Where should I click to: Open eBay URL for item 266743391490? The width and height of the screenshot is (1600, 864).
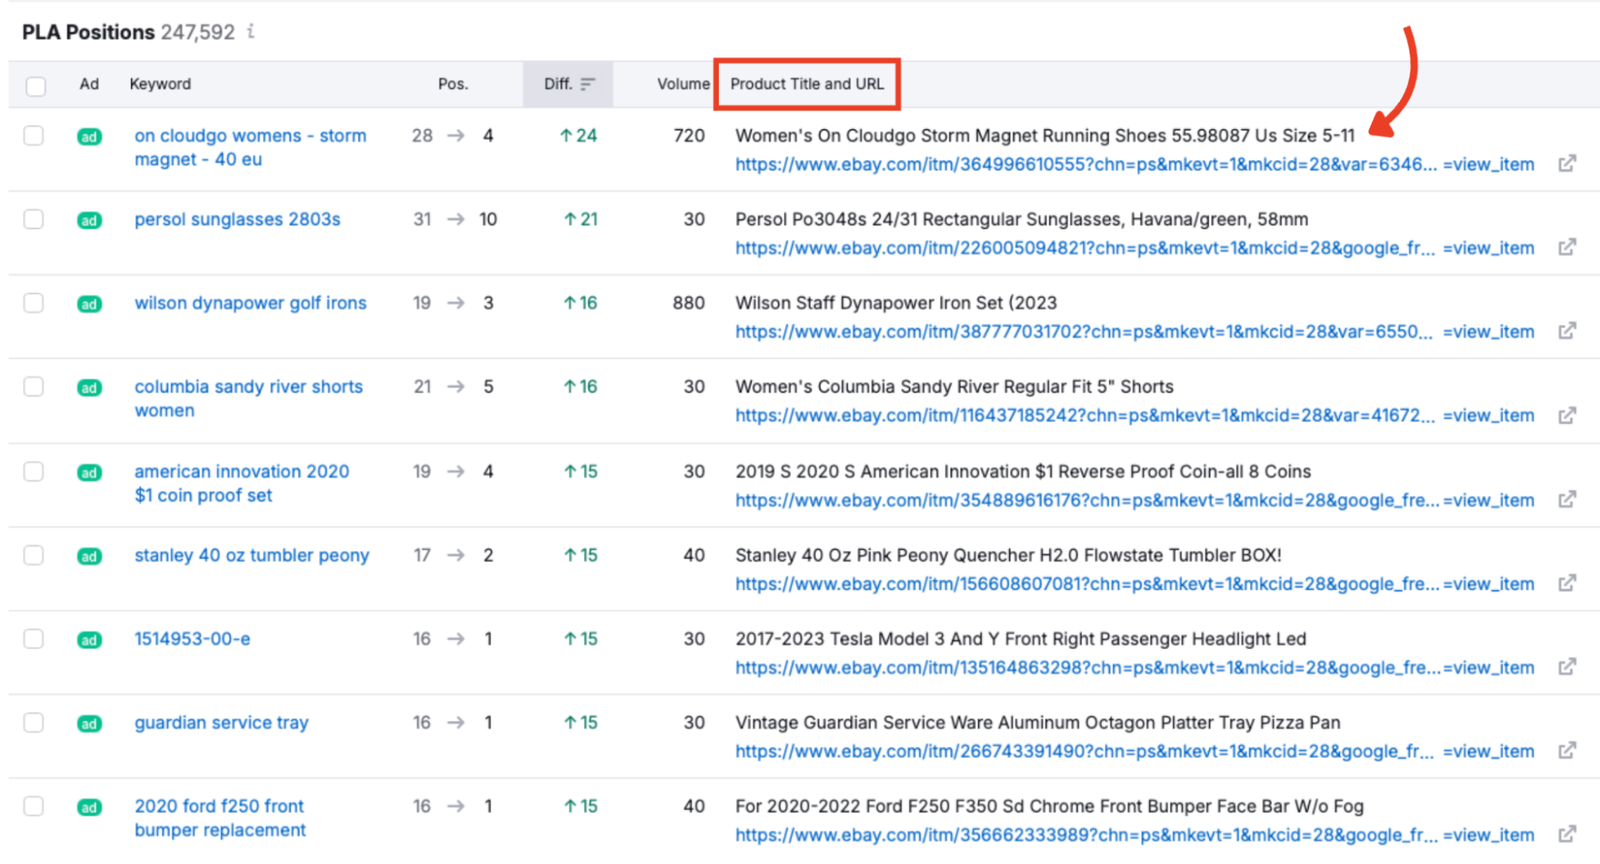[1134, 752]
